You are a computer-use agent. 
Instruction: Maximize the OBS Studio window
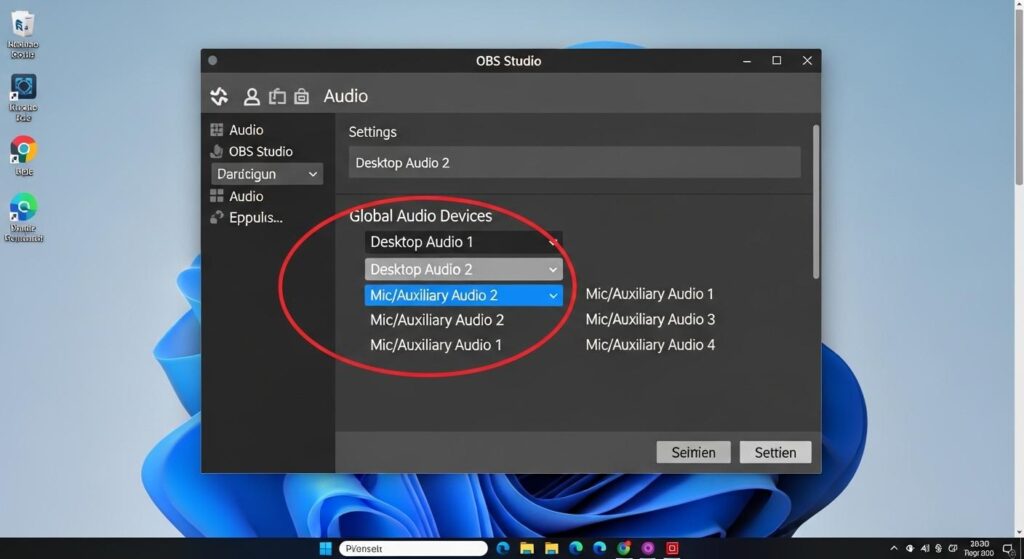(776, 61)
